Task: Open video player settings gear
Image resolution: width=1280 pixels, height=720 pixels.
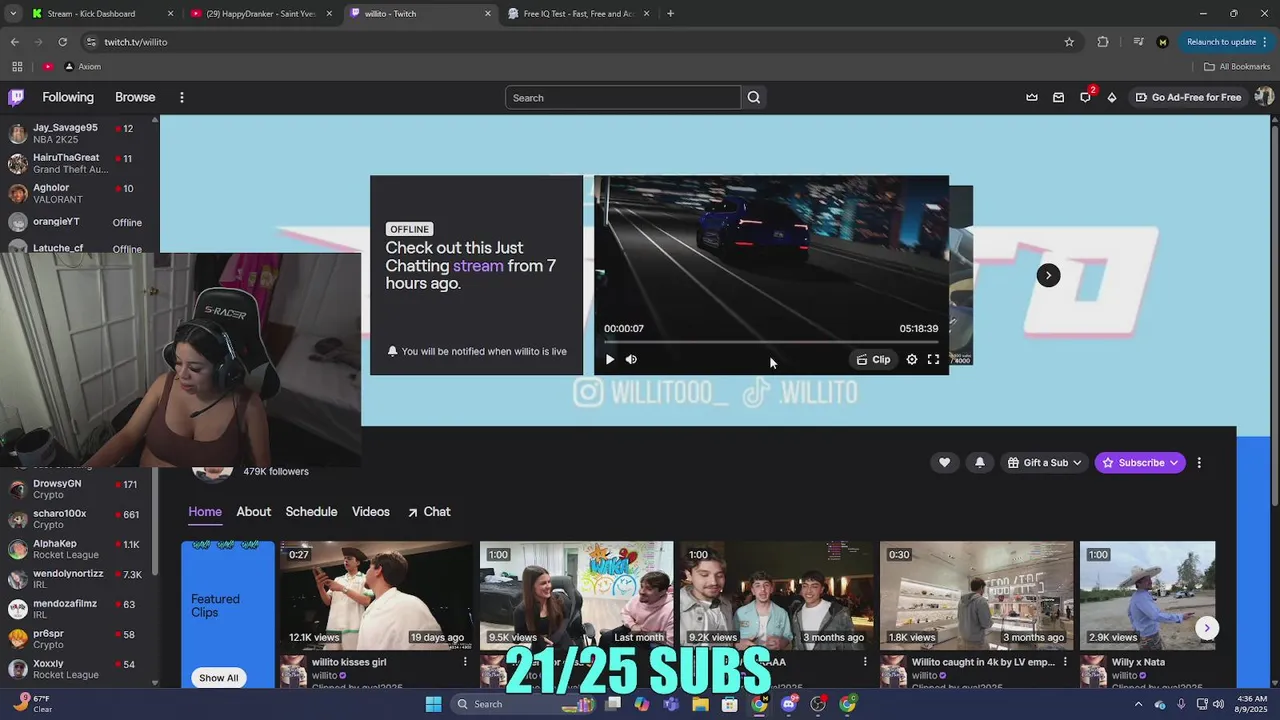Action: click(x=912, y=359)
